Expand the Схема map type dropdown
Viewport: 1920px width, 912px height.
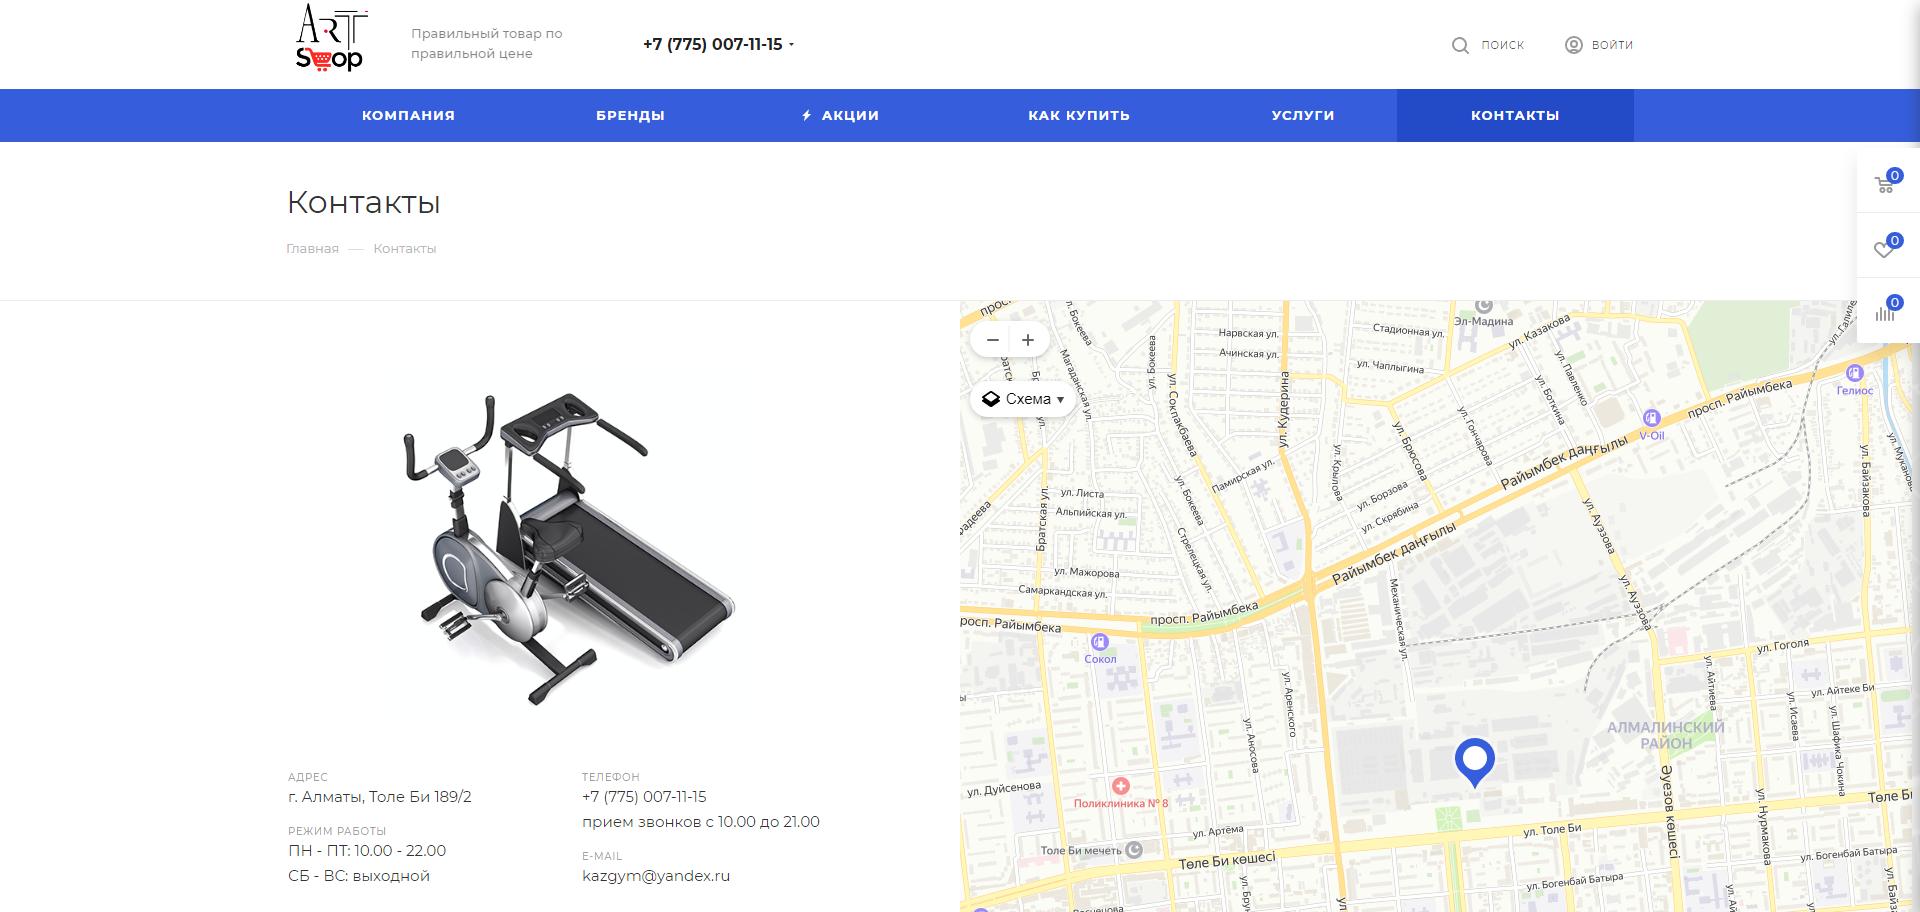tap(1022, 399)
